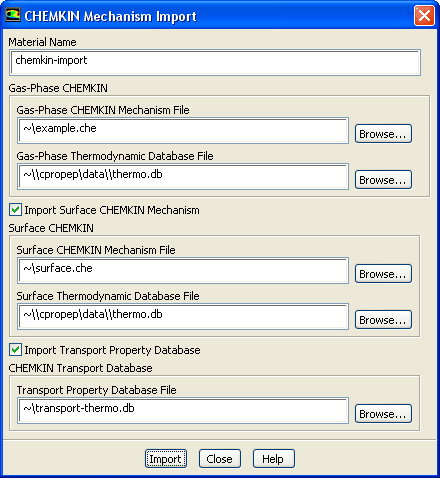440x478 pixels.
Task: Browse for the transport-thermo.db file
Action: [x=383, y=414]
